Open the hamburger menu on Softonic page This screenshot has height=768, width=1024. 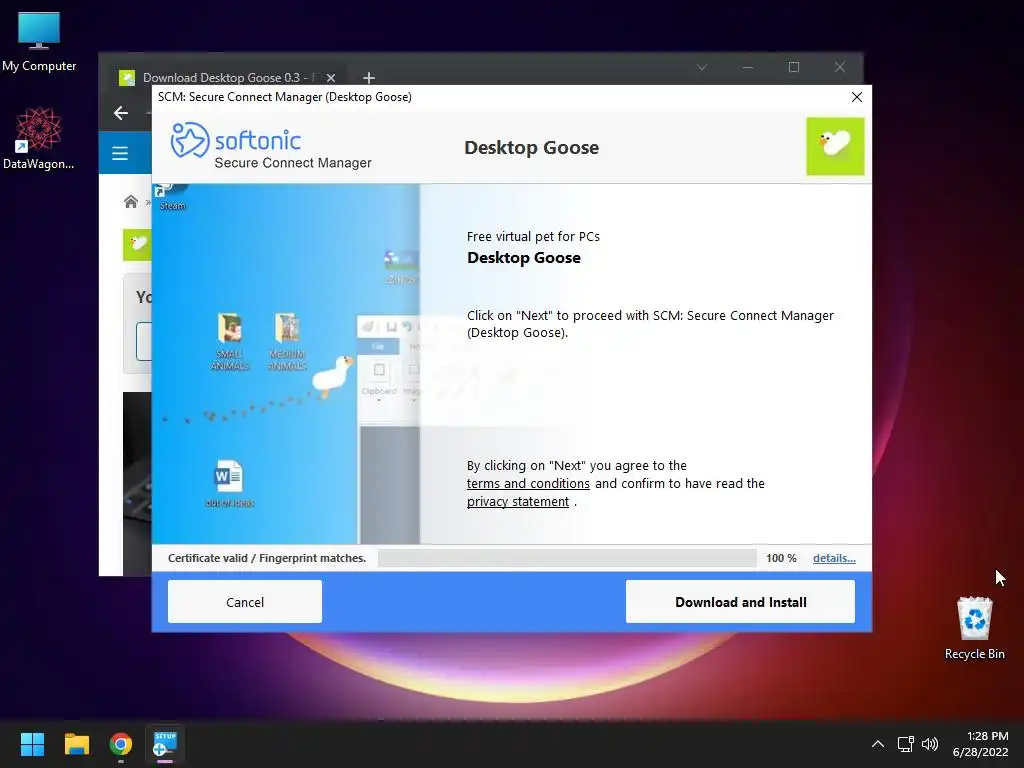120,153
